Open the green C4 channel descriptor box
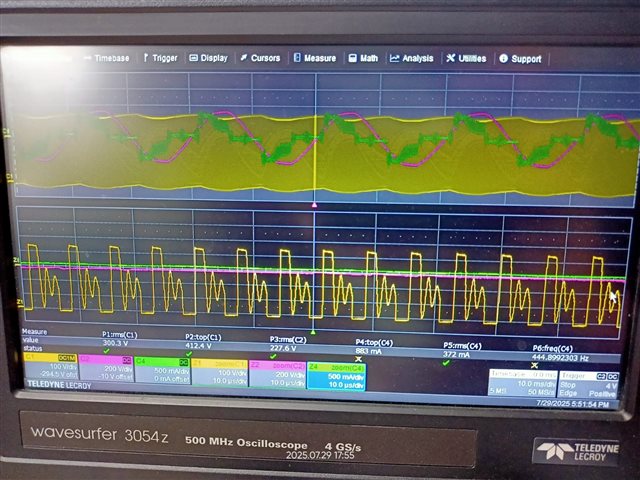640x480 pixels. click(162, 370)
